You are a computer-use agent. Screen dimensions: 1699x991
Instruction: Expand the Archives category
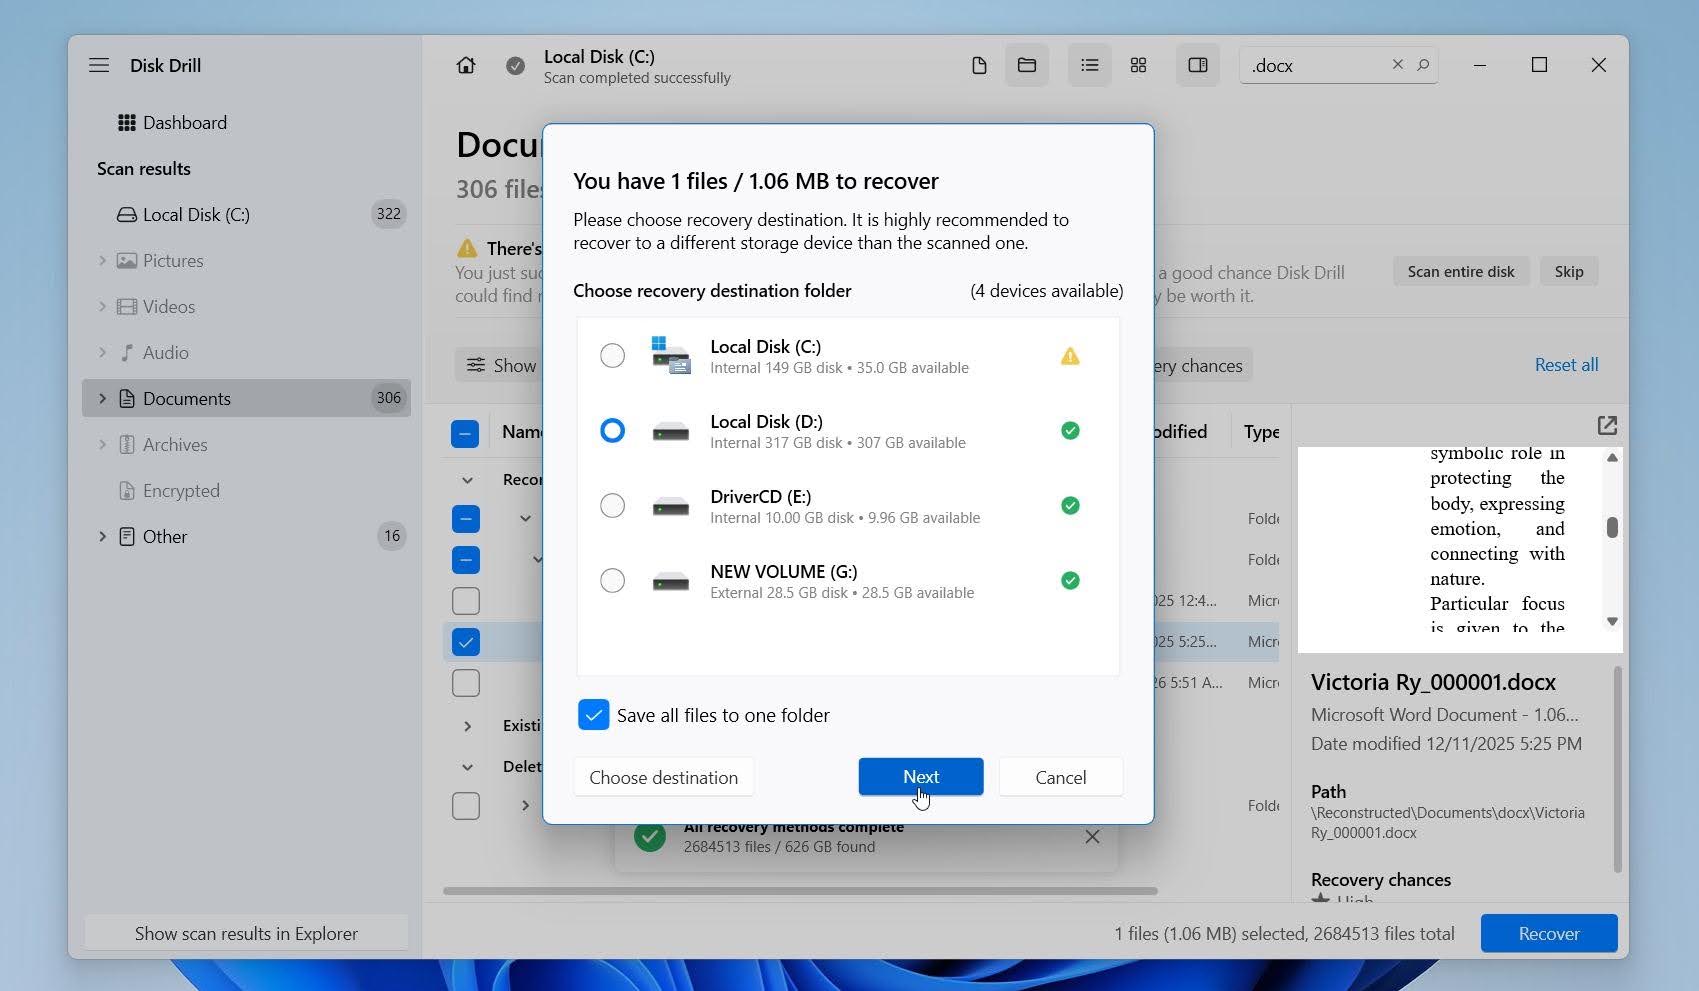pos(102,444)
